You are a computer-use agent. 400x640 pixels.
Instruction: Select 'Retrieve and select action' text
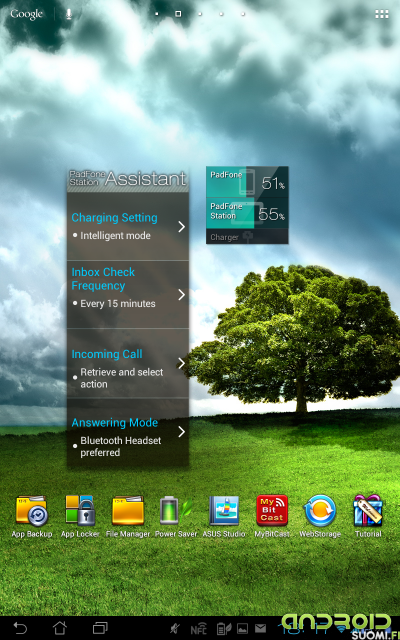[x=122, y=378]
